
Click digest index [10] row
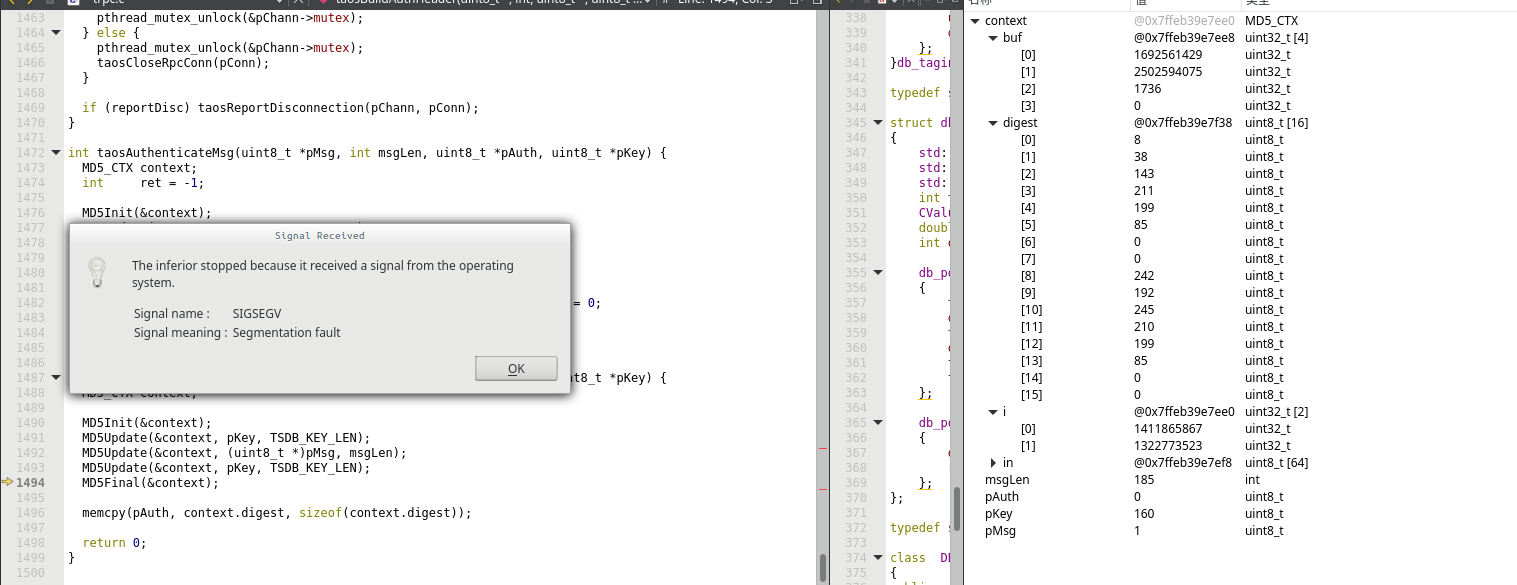coord(1240,310)
